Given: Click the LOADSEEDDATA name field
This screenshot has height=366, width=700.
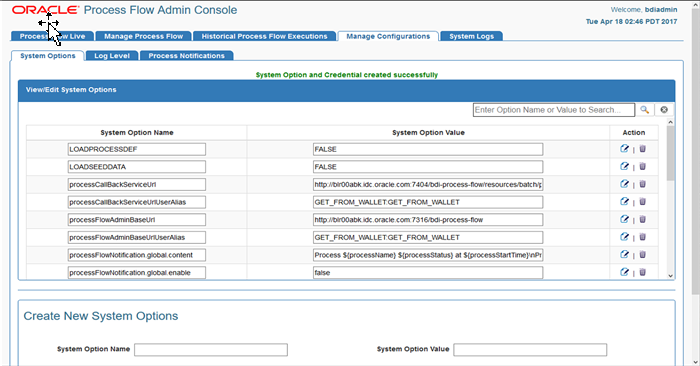Looking at the screenshot, I should pyautogui.click(x=137, y=166).
